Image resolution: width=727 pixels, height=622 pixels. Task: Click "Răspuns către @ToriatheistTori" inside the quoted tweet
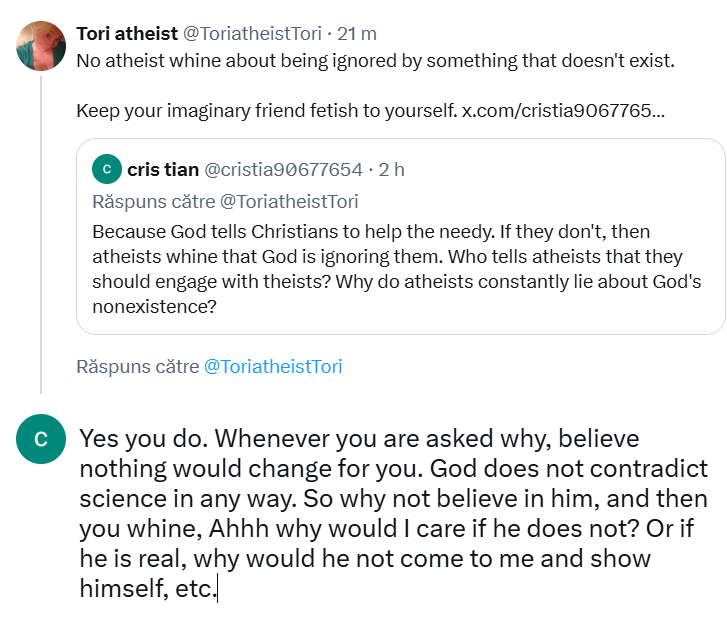coord(225,201)
